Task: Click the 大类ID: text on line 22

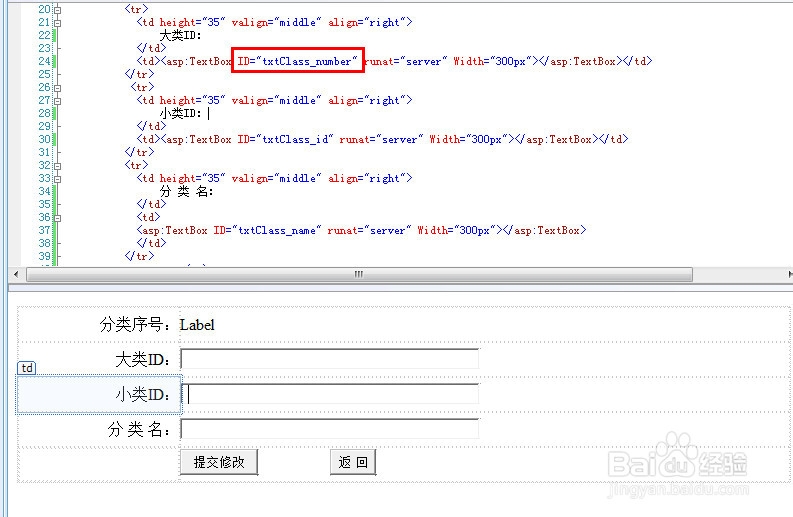Action: coord(181,35)
